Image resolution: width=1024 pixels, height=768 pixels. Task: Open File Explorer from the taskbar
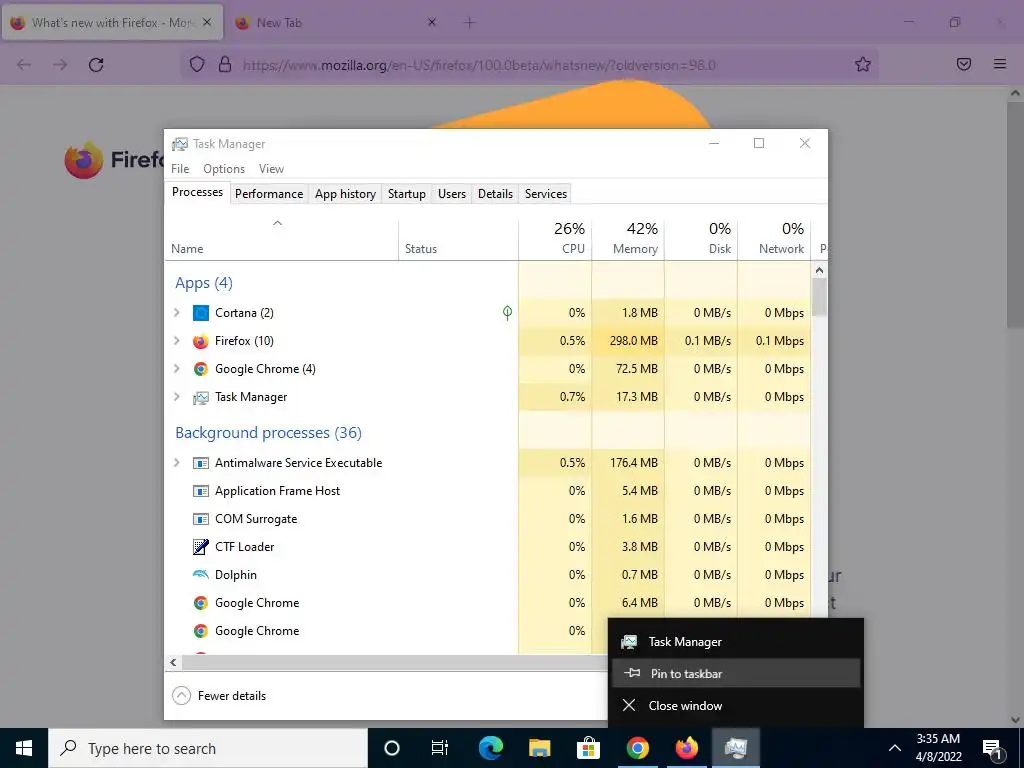pos(539,748)
